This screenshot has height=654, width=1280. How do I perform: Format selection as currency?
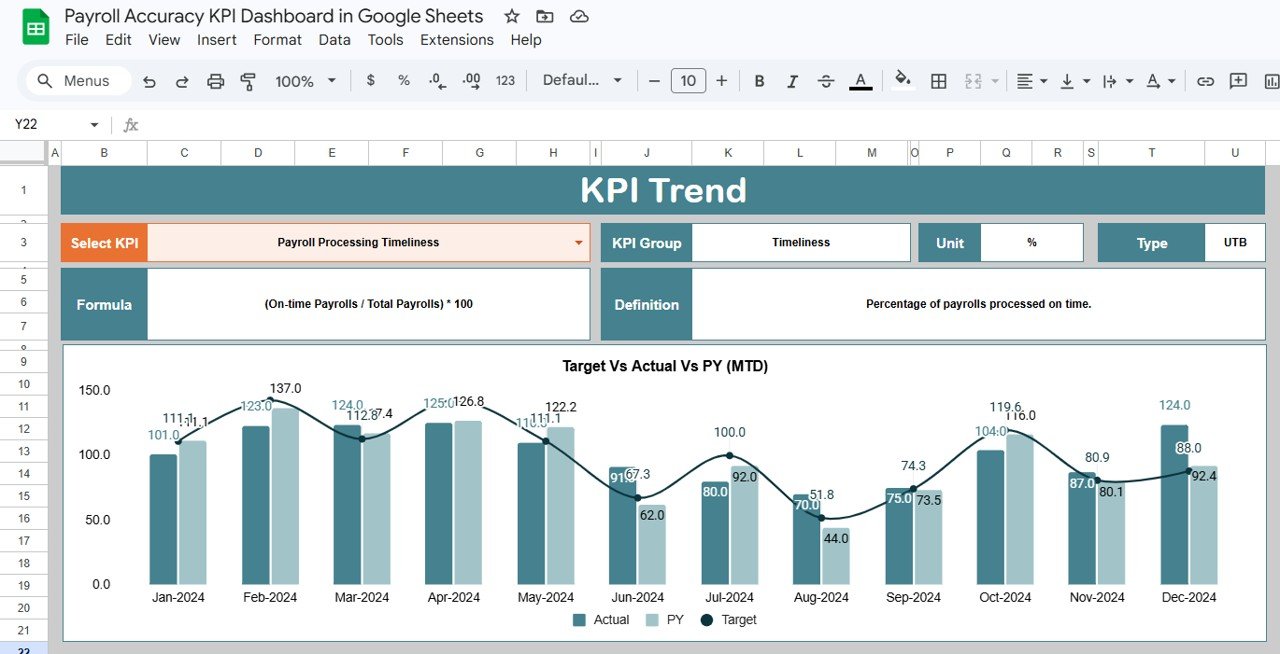click(370, 80)
